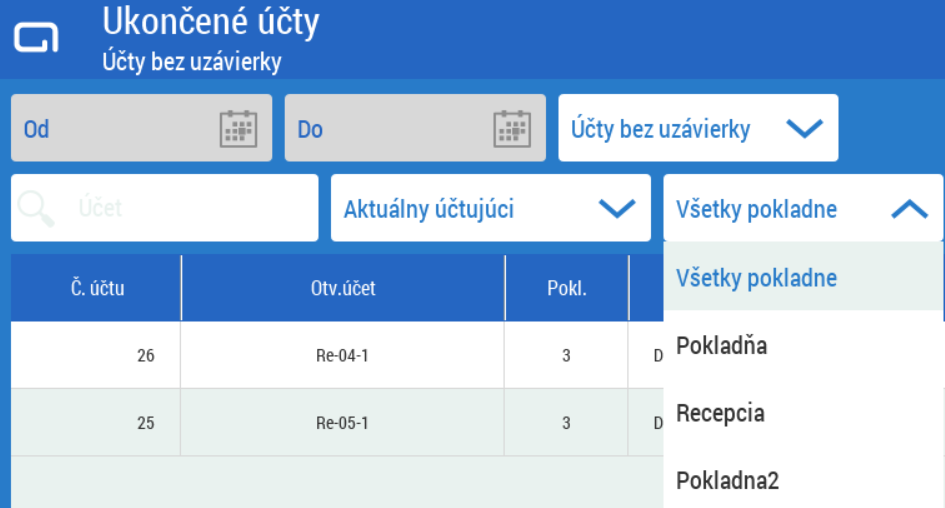This screenshot has height=508, width=945.
Task: Click the app logo icon in header
Action: [x=36, y=38]
